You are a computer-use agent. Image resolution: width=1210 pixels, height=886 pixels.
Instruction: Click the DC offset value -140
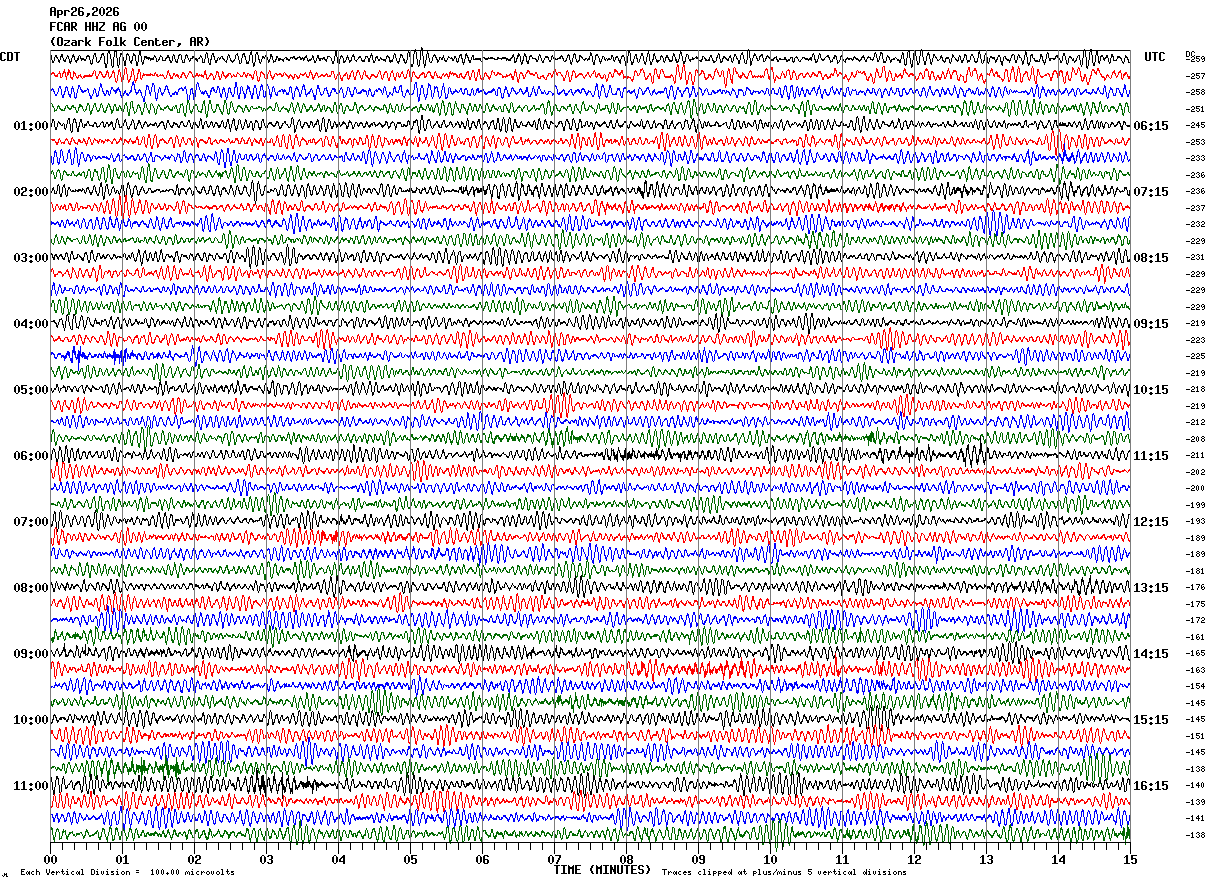click(1195, 786)
